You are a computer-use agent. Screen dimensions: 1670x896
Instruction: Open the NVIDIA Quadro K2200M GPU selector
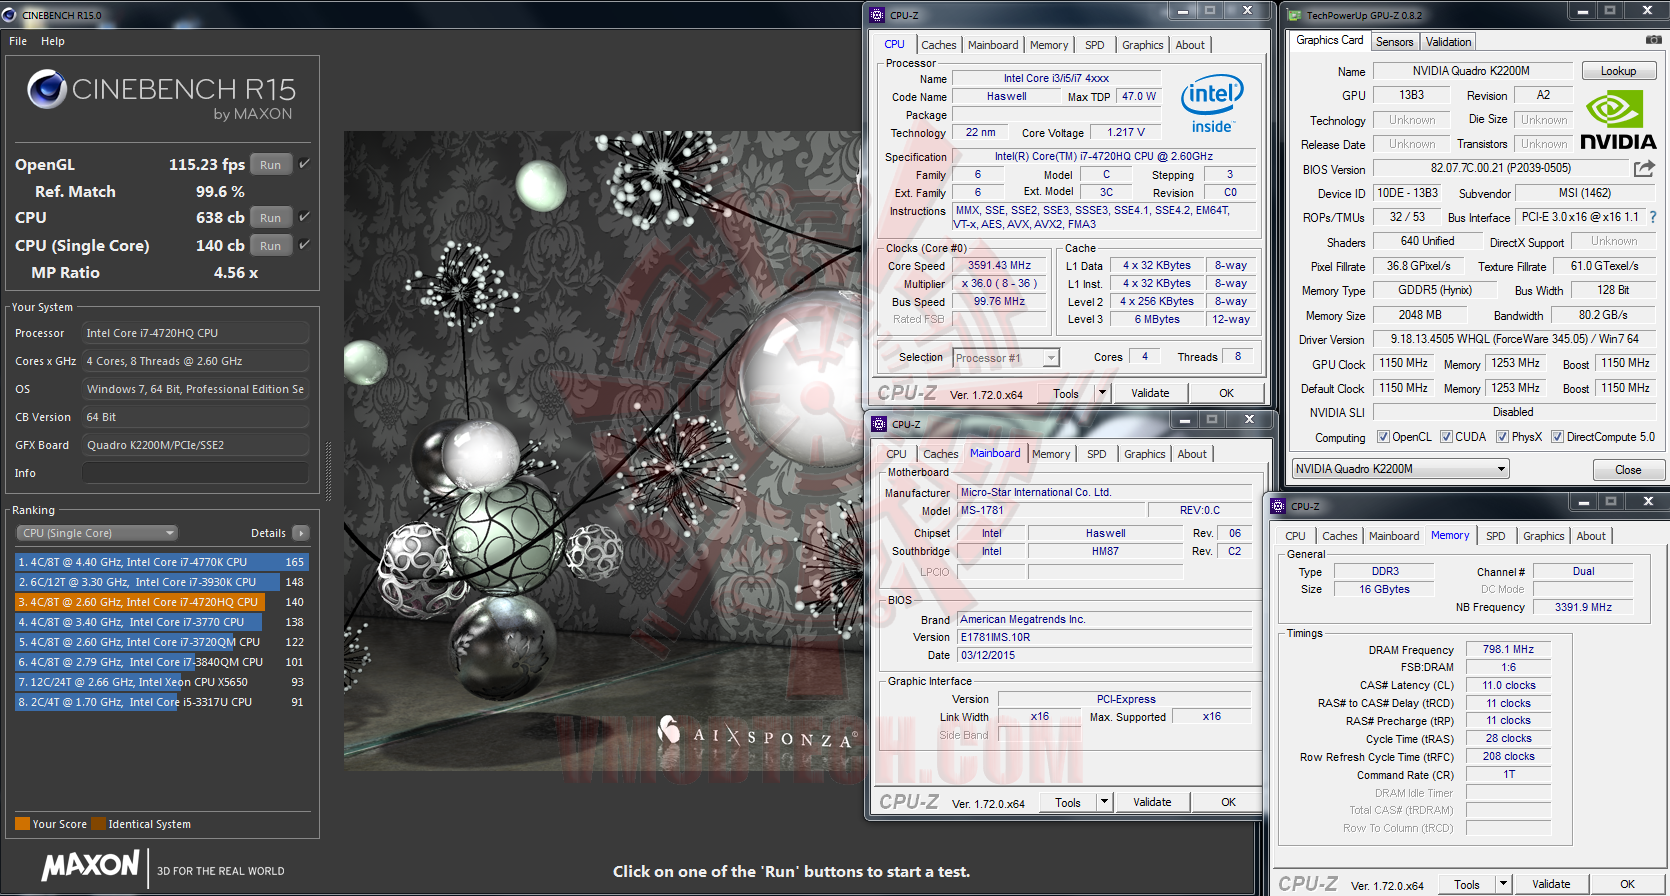tap(1400, 469)
